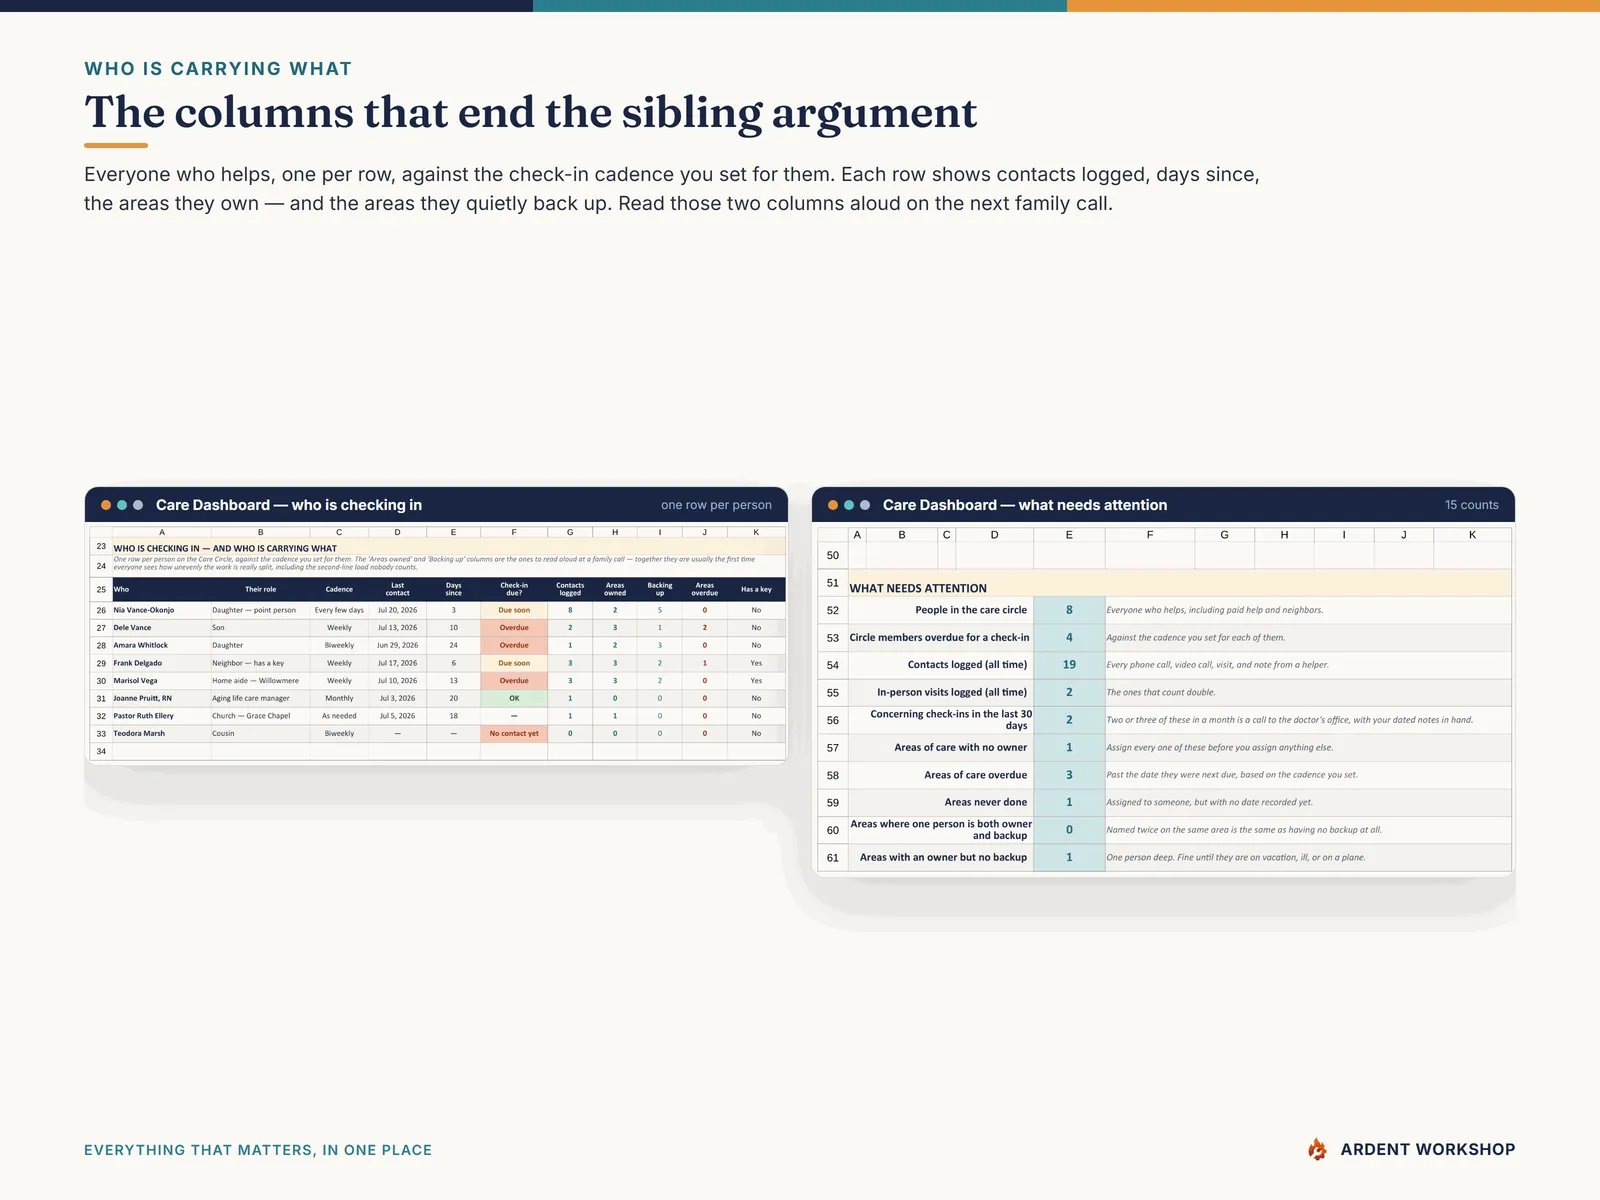Click orange dot in 'who is checking in' window
The image size is (1600, 1200).
click(x=106, y=505)
